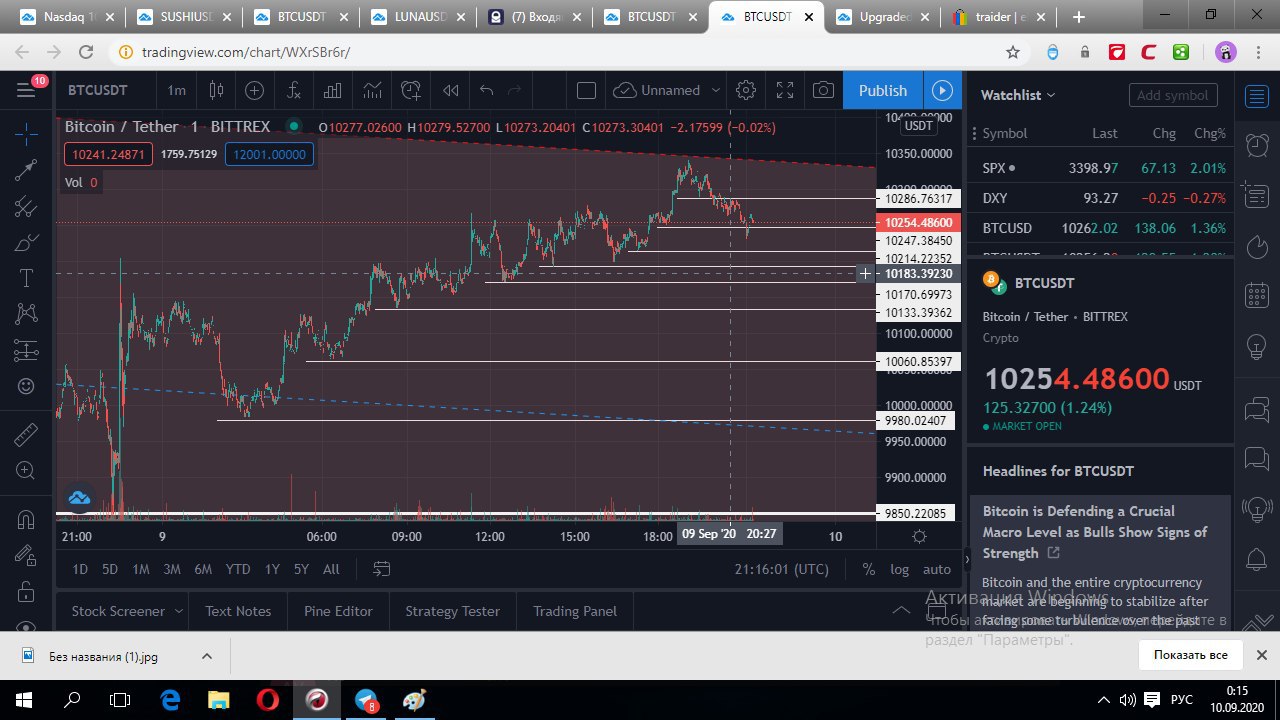Open the Strategy Tester tab
Screen dimensions: 1280x720
click(452, 611)
